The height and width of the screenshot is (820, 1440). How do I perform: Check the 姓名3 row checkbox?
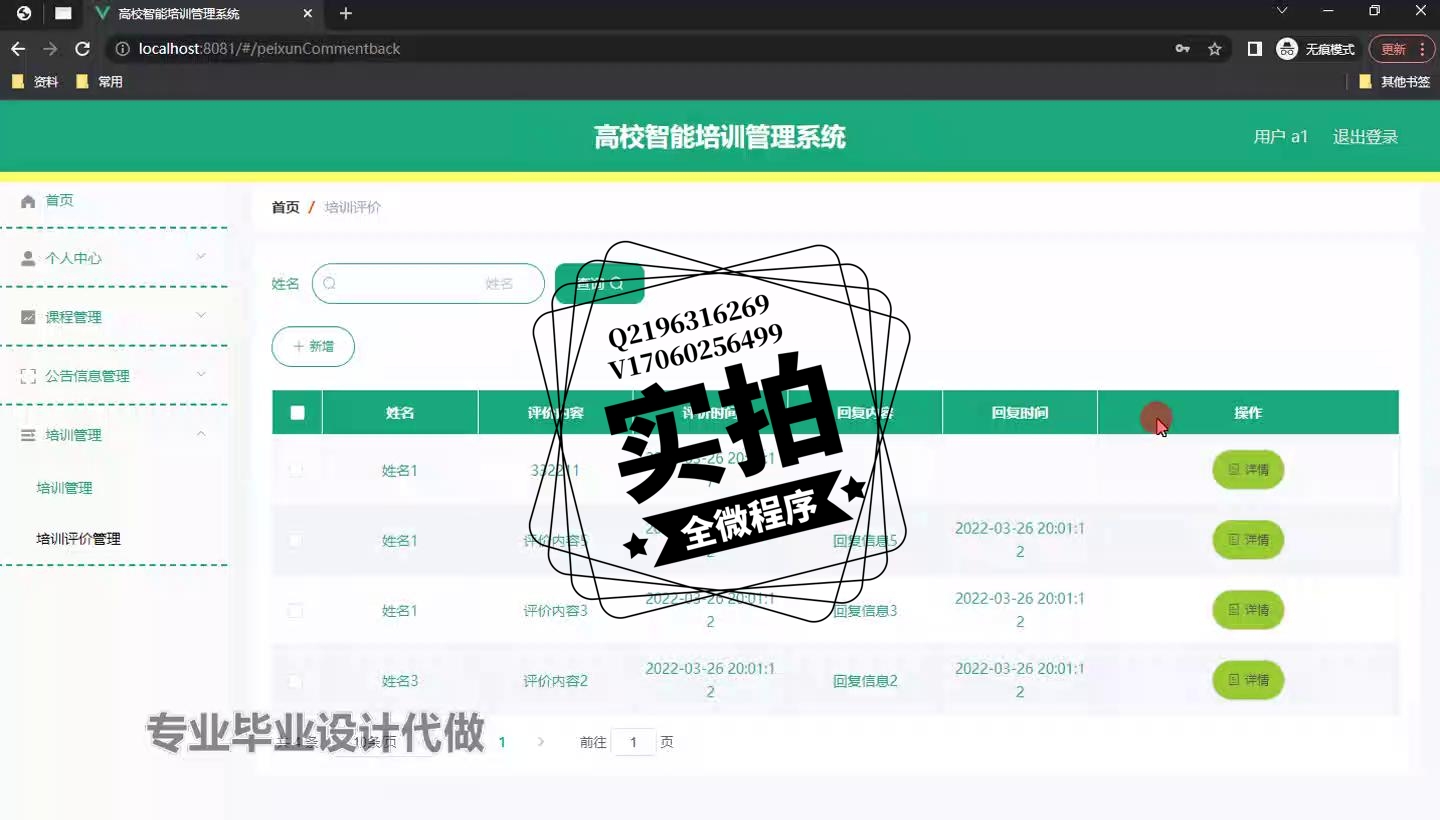pos(296,680)
